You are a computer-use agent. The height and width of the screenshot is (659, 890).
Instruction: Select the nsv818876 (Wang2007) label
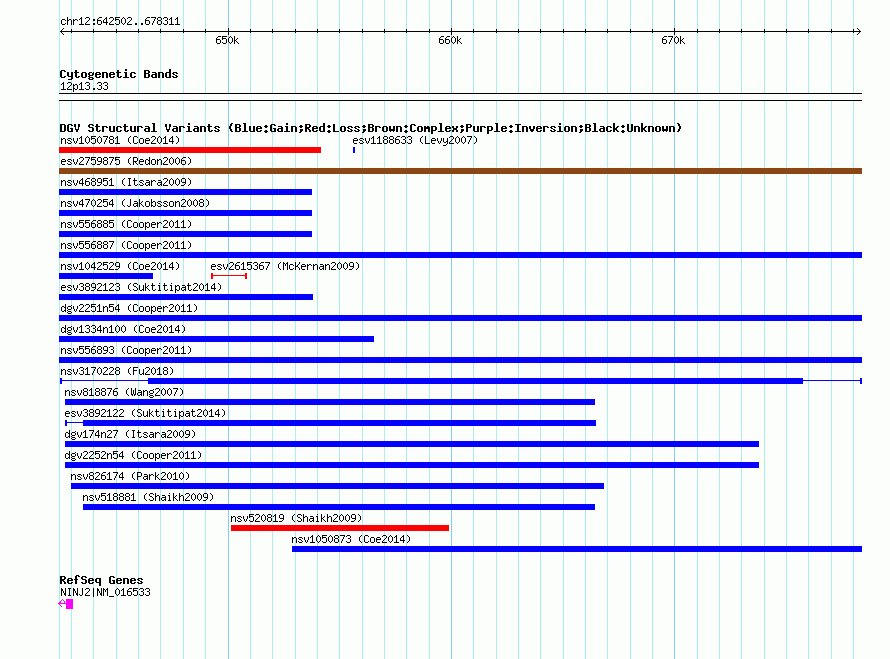(x=124, y=392)
